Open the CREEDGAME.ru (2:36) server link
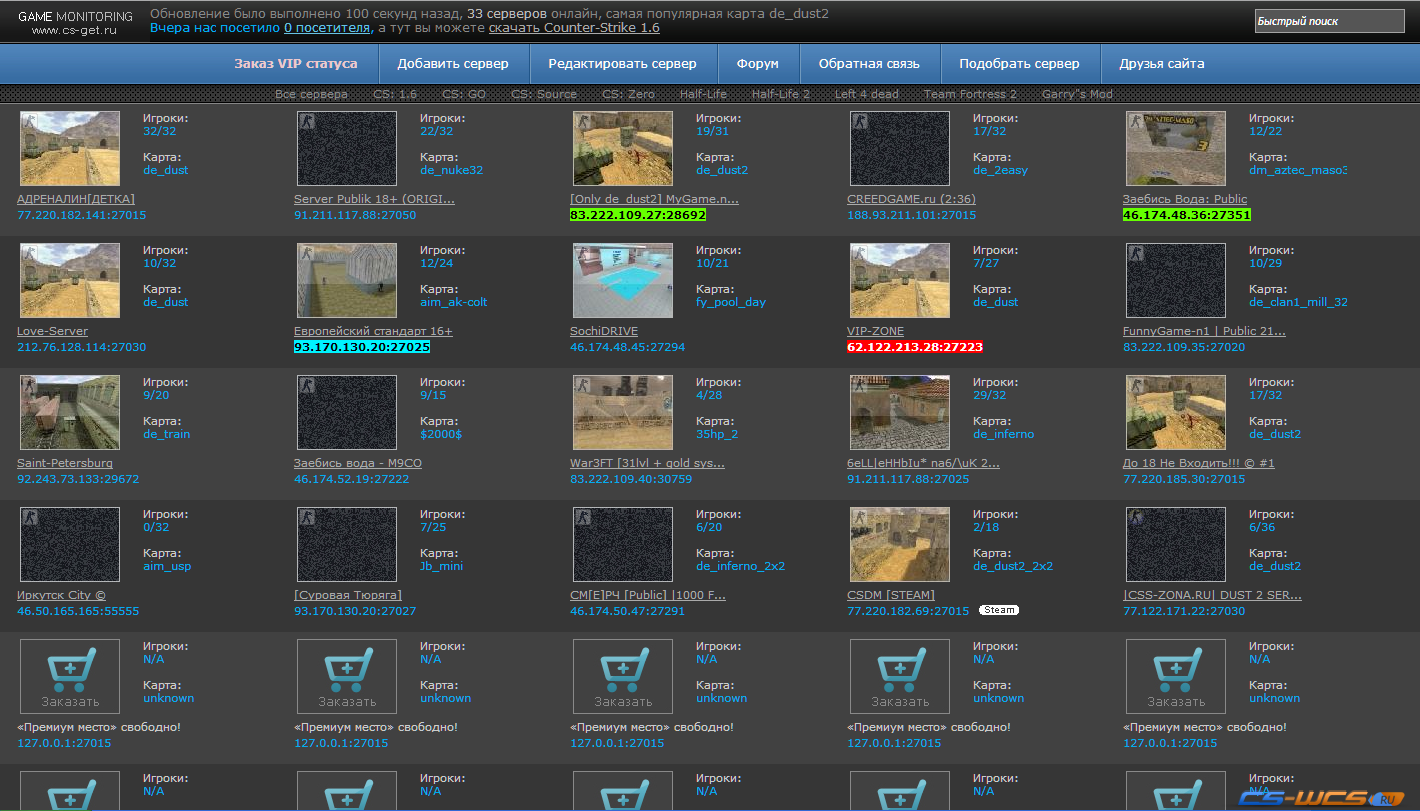 coord(911,199)
